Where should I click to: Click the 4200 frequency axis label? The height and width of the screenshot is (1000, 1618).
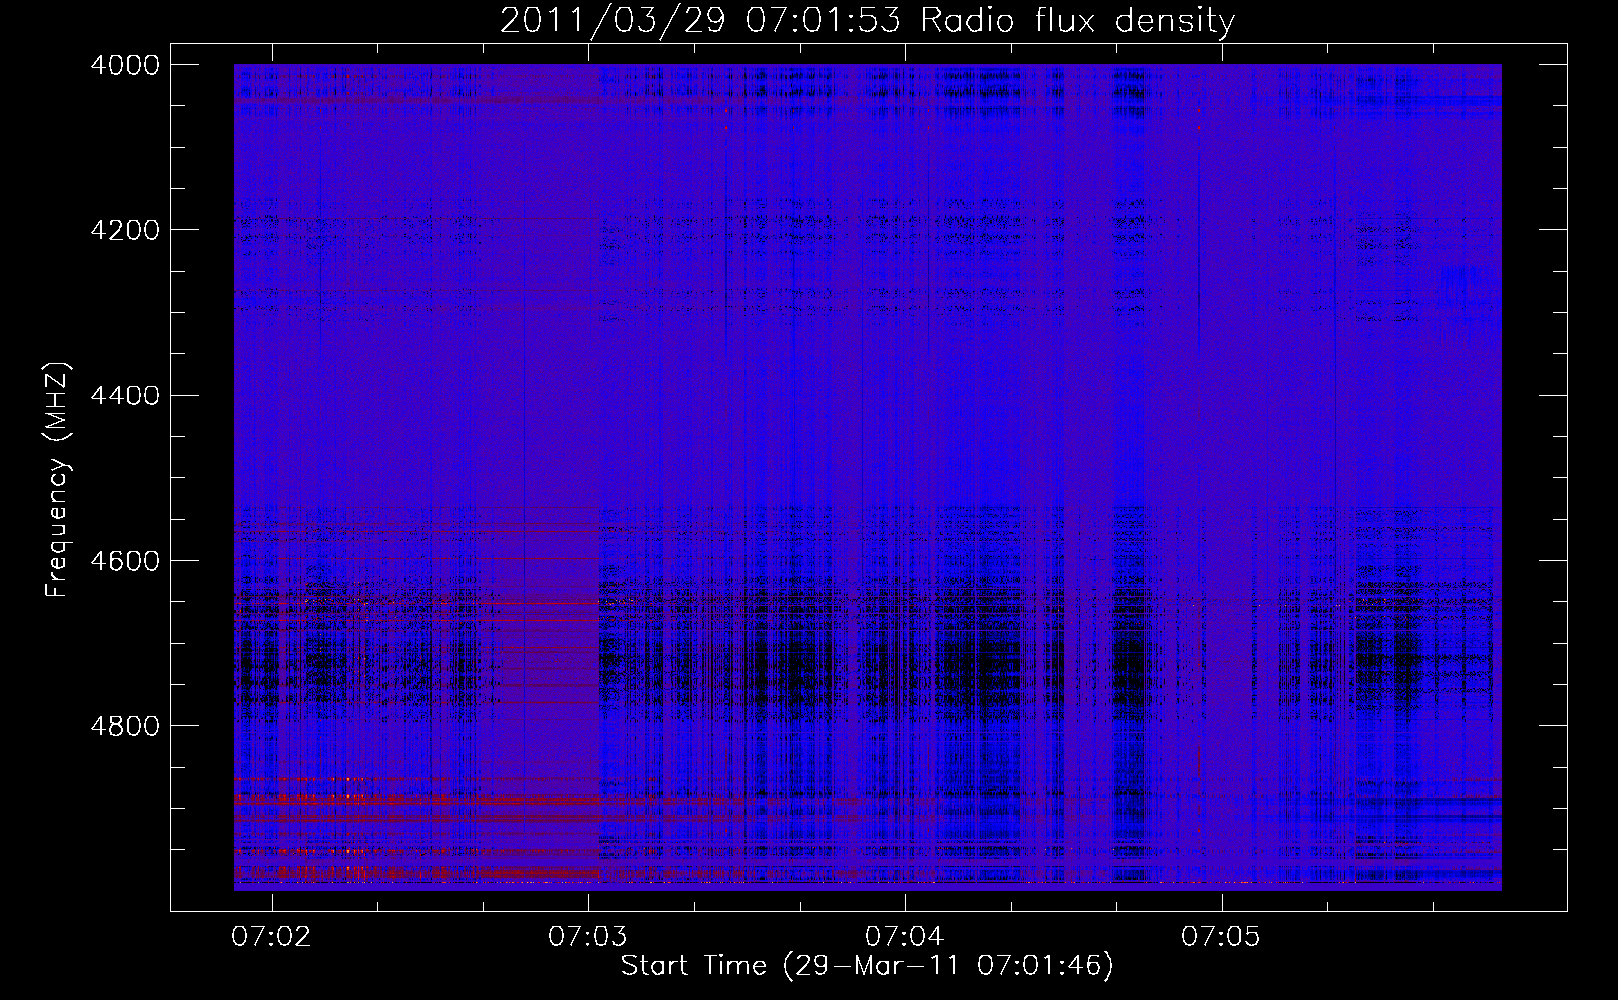pyautogui.click(x=124, y=230)
